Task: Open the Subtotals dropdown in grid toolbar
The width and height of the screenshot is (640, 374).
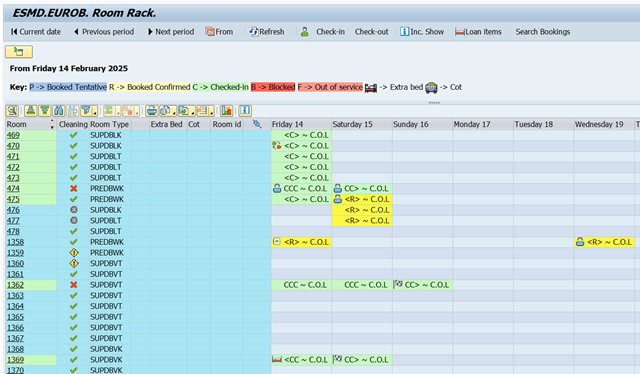Action: [x=131, y=111]
